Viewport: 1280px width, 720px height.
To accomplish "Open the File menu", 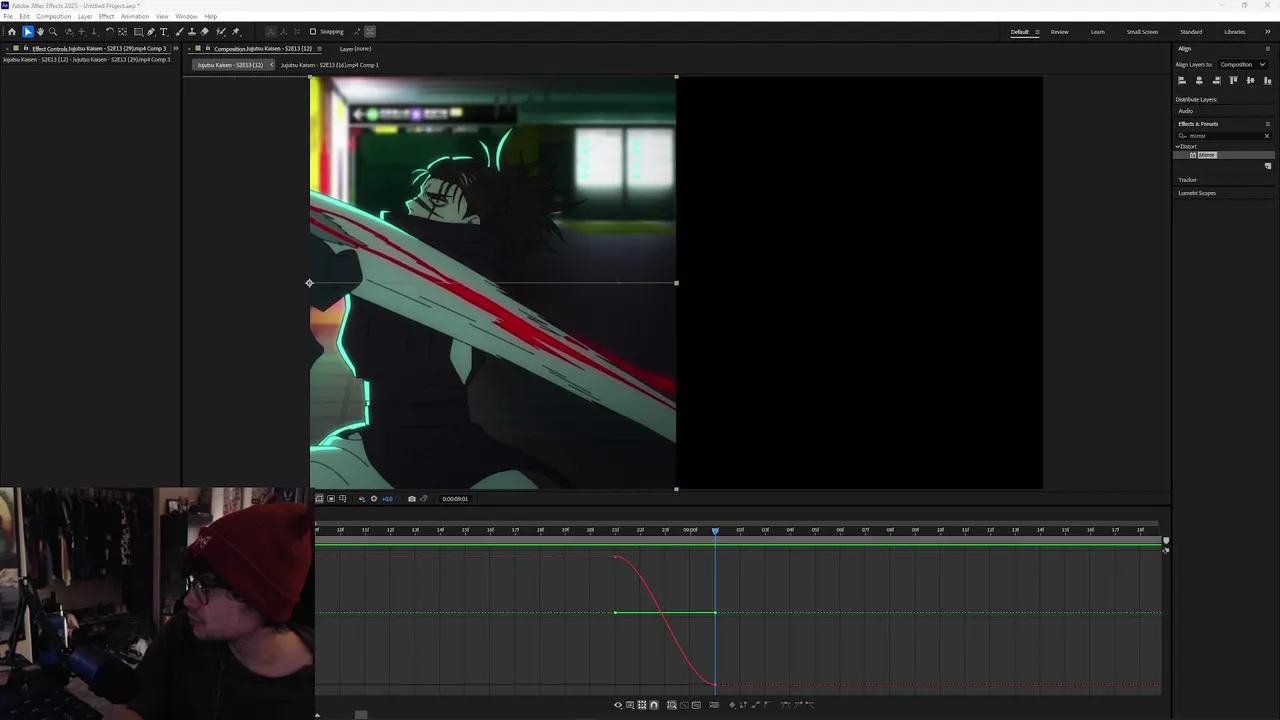I will 8,16.
